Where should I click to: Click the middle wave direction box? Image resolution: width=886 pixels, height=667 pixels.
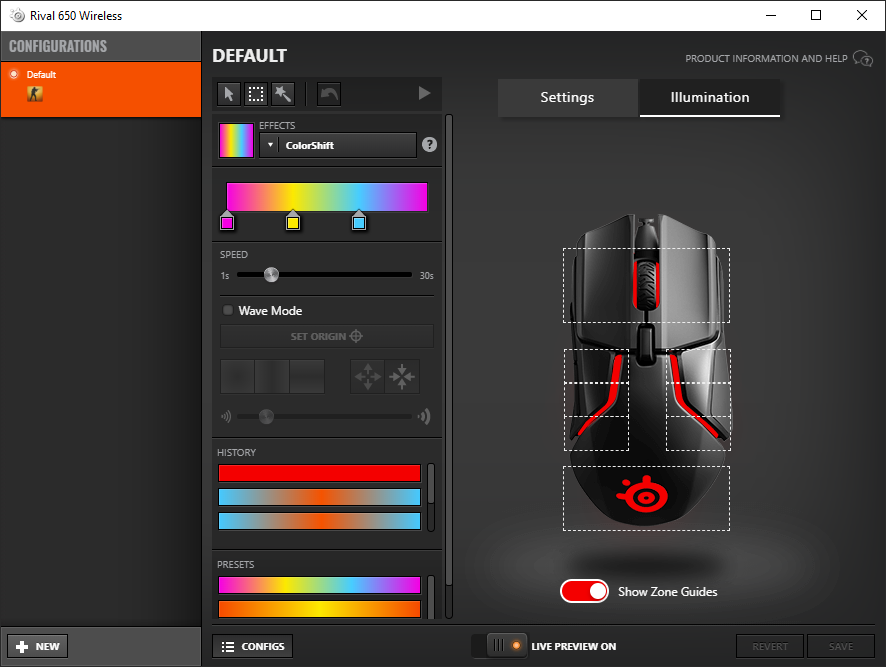tap(272, 376)
